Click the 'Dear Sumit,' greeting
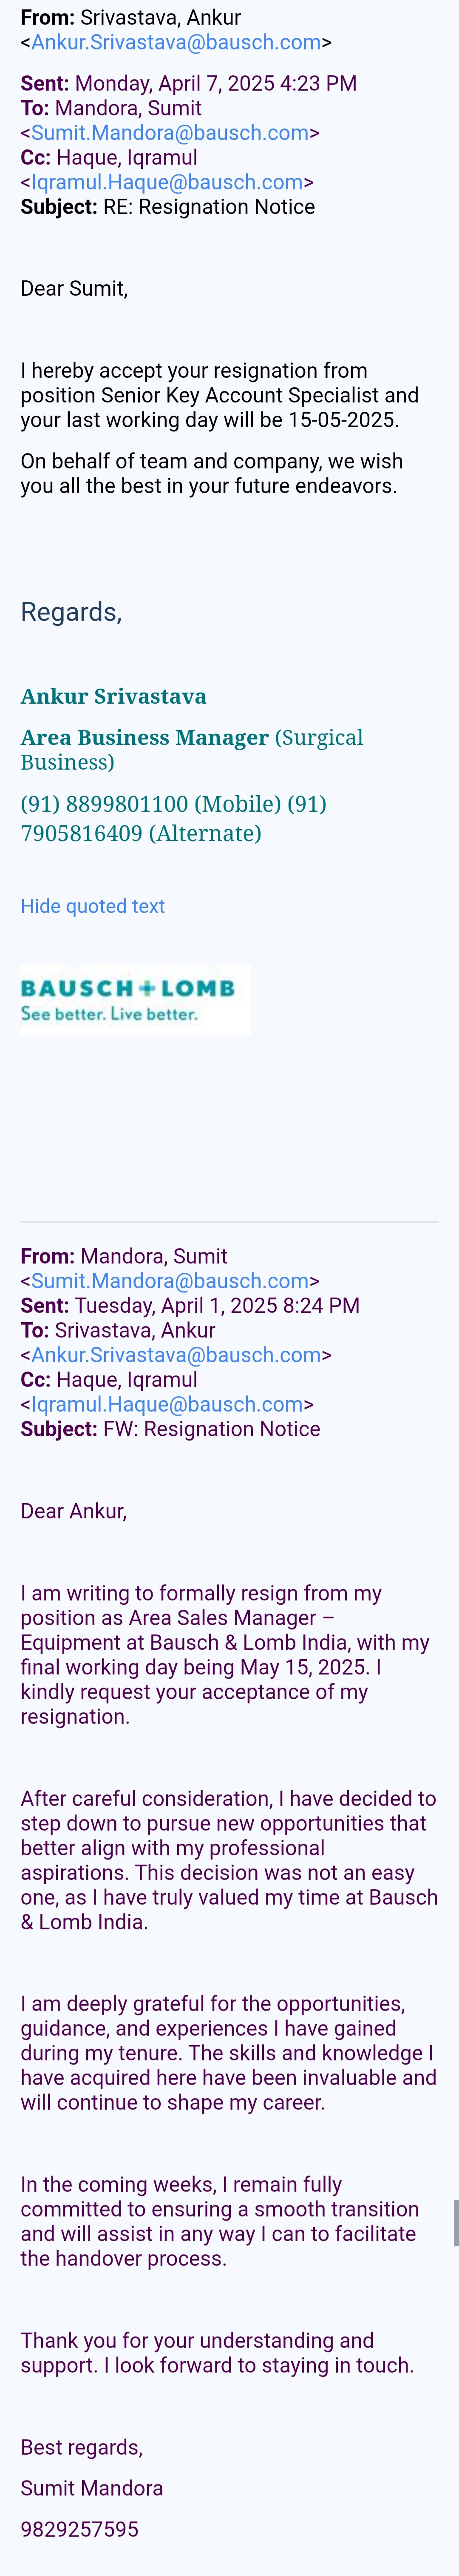459x2576 pixels. (74, 289)
